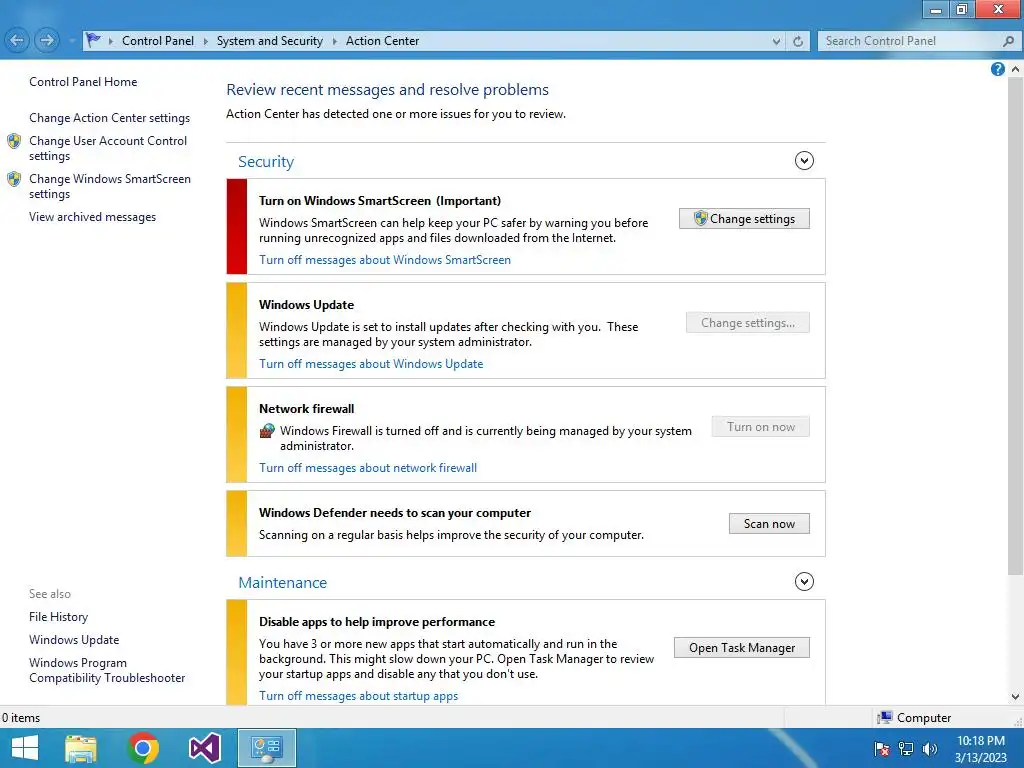
Task: Expand breadcrumb arrow before Control Panel
Action: pyautogui.click(x=110, y=41)
